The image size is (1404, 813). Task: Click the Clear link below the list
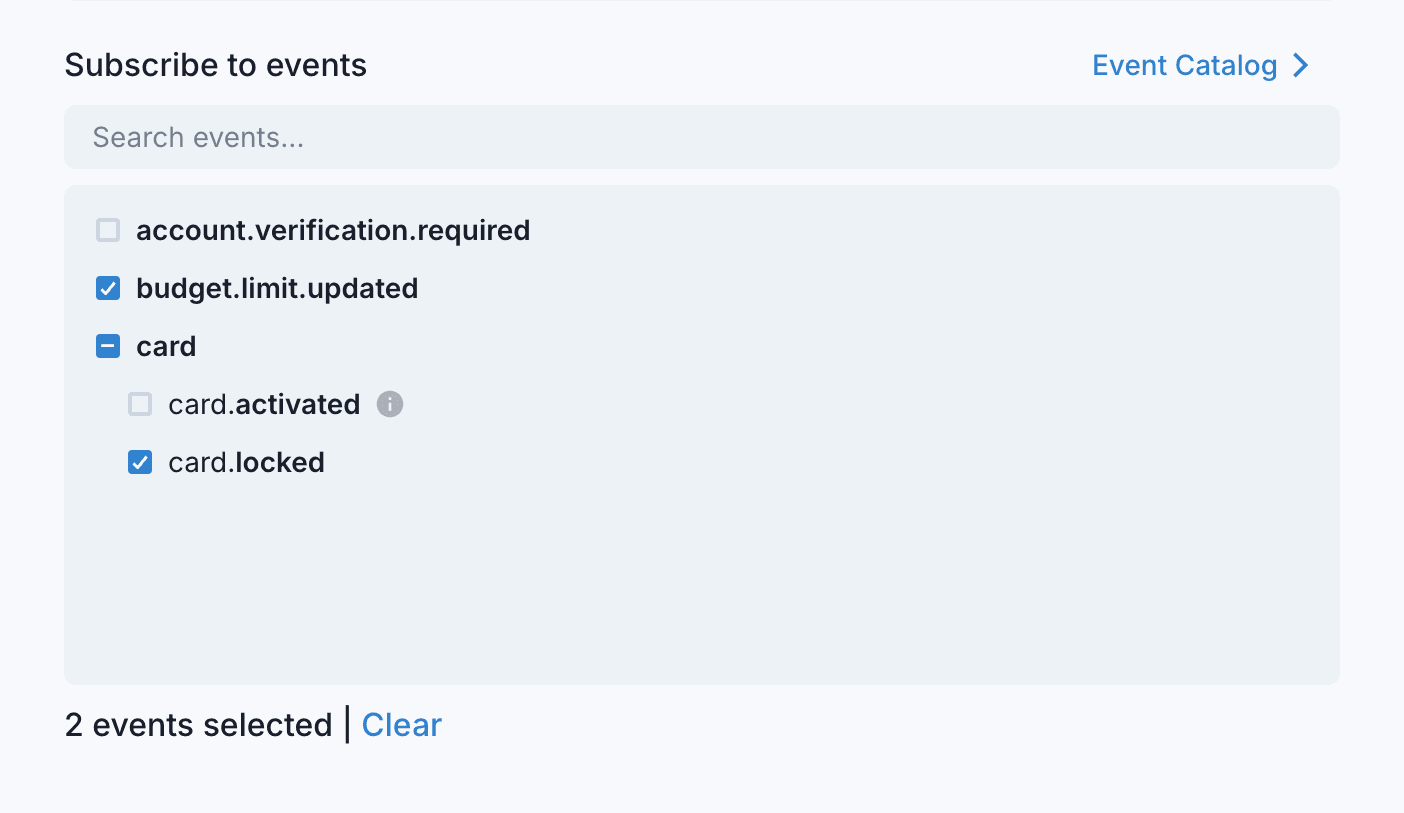tap(401, 724)
